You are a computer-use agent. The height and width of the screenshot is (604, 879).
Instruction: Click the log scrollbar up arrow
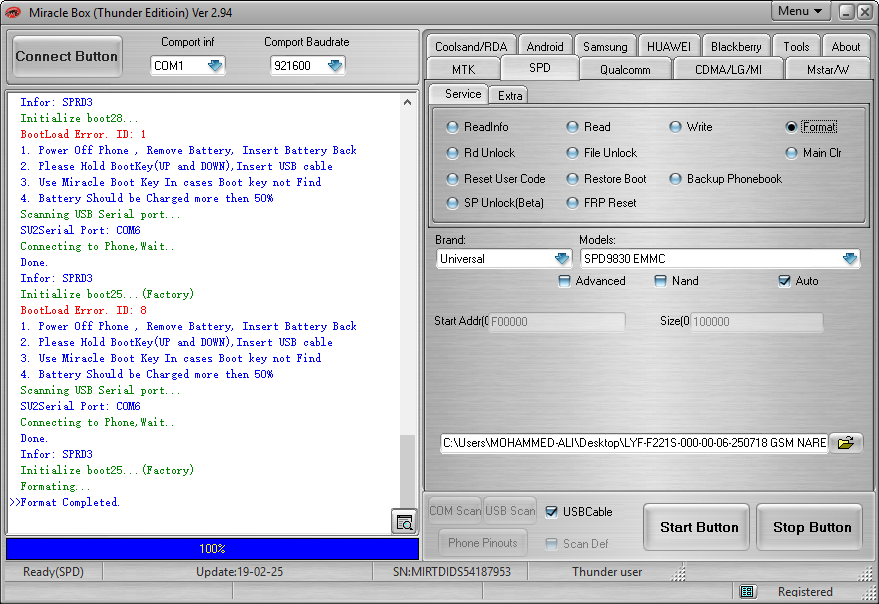pos(408,102)
